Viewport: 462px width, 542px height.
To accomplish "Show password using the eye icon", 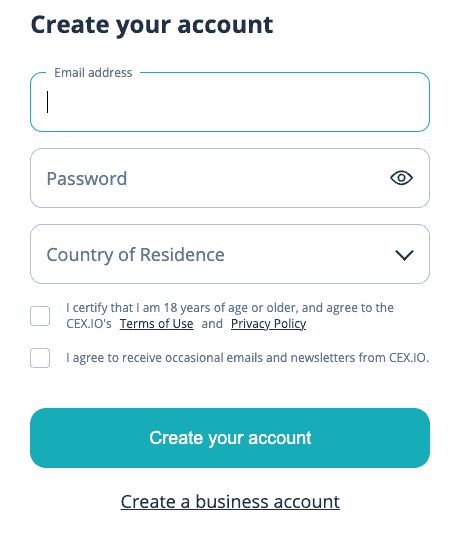I will (x=401, y=178).
